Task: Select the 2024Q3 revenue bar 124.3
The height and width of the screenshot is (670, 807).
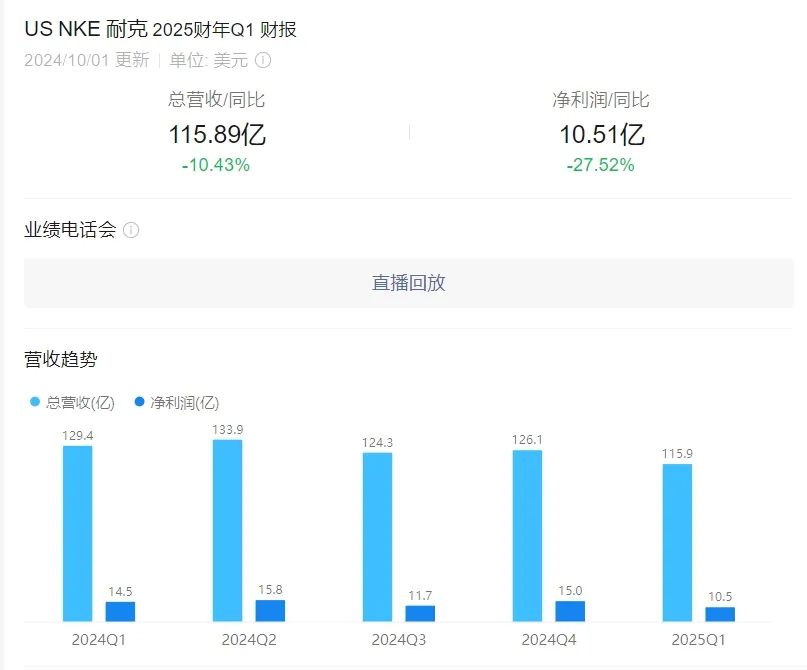Action: coord(377,537)
